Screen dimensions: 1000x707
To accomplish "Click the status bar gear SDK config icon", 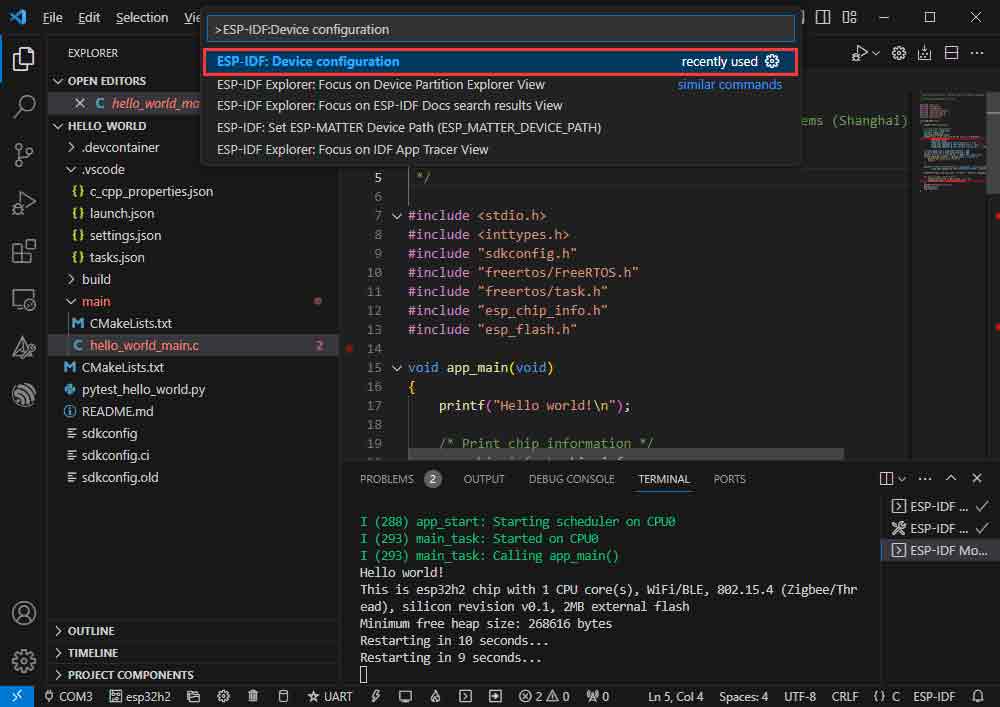I will pyautogui.click(x=223, y=697).
